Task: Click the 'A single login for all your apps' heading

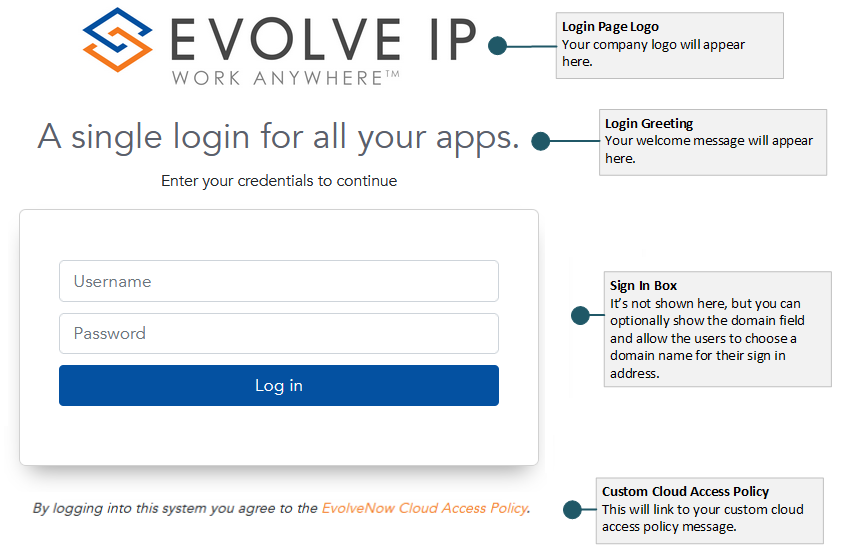Action: coord(278,137)
